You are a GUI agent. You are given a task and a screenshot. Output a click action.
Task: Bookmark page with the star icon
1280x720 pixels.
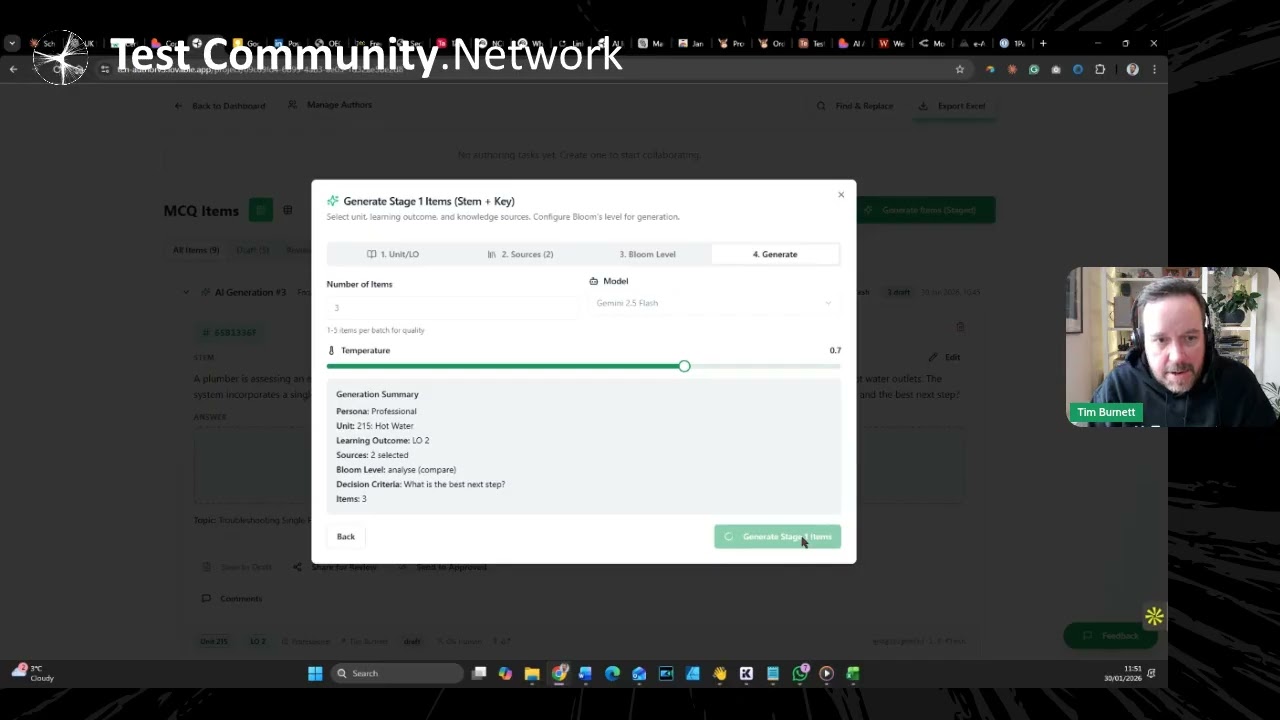pos(960,70)
